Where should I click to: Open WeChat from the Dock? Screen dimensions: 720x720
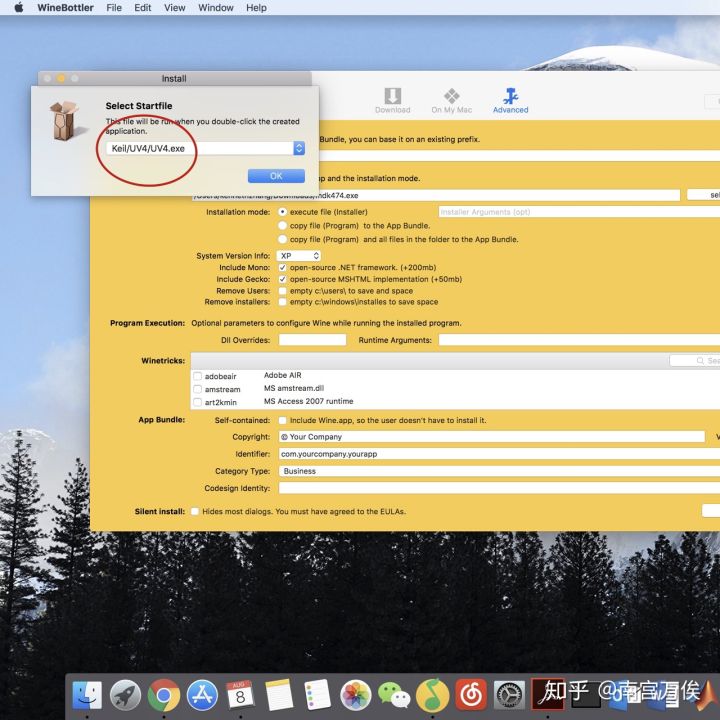(394, 695)
